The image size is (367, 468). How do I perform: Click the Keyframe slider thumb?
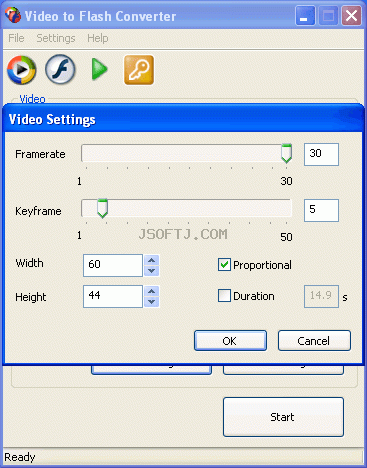[102, 209]
